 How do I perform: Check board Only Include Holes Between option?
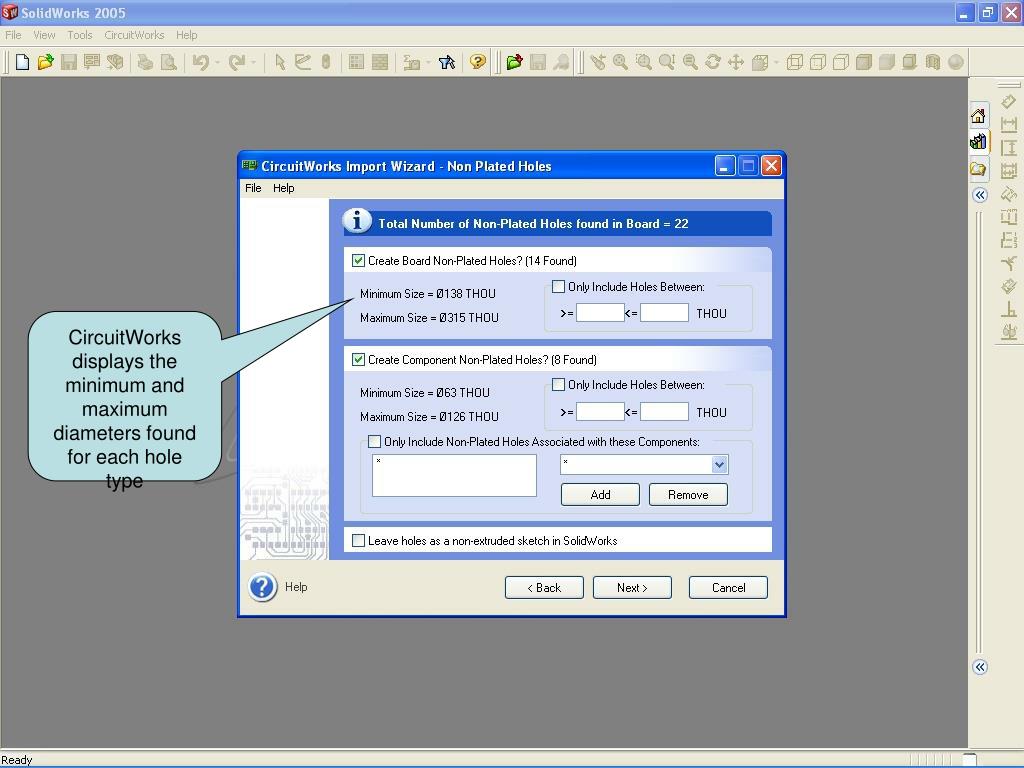point(558,286)
